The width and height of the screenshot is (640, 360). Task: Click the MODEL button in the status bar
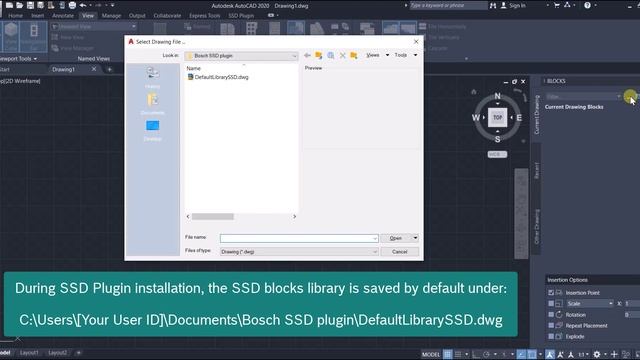tap(431, 354)
